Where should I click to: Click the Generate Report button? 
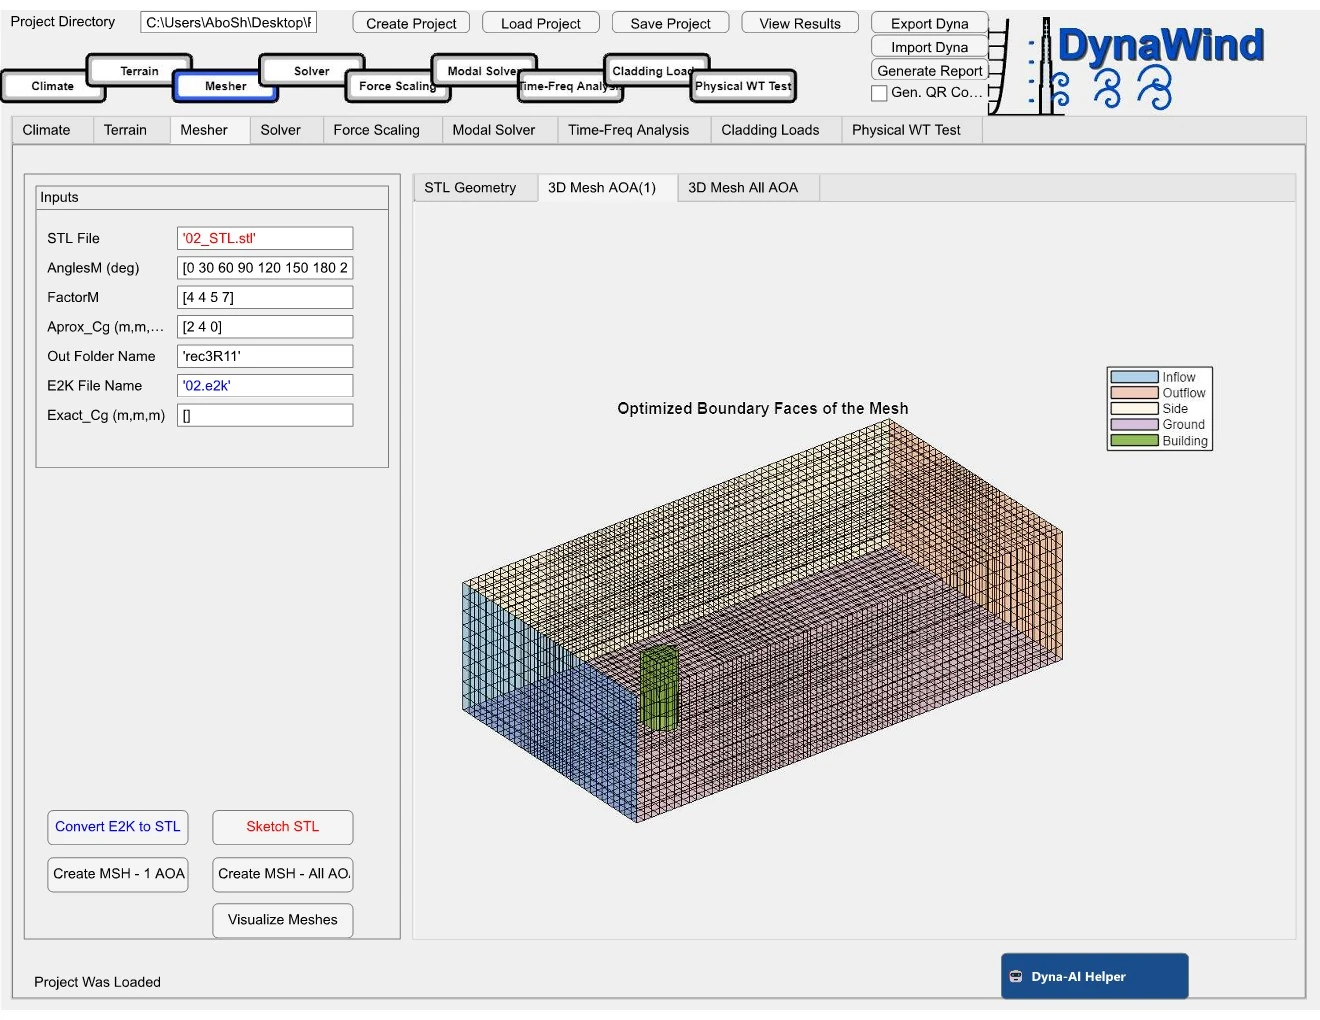[x=929, y=70]
